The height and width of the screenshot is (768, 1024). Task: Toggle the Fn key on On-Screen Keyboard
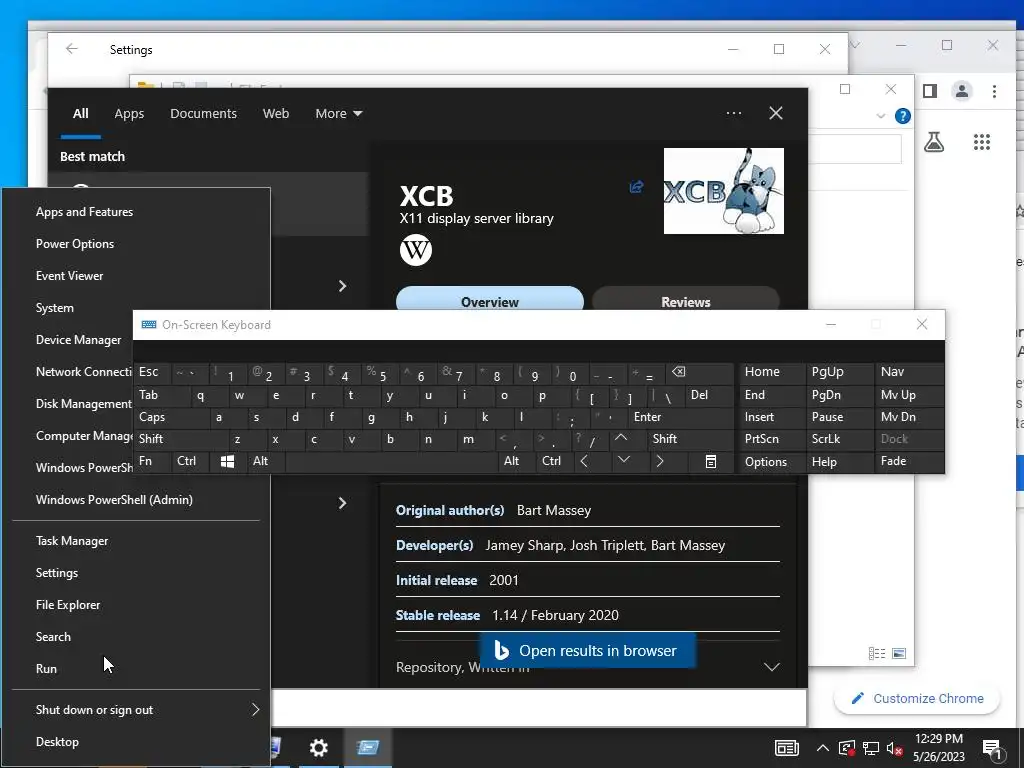[x=152, y=461]
